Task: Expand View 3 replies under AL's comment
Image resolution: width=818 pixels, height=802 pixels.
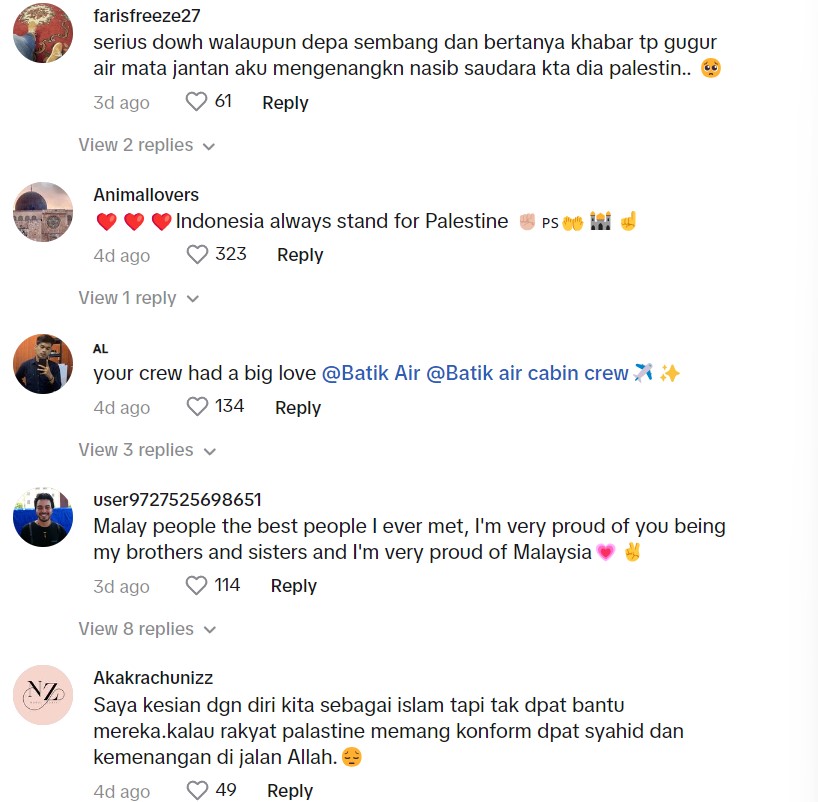Action: point(147,451)
